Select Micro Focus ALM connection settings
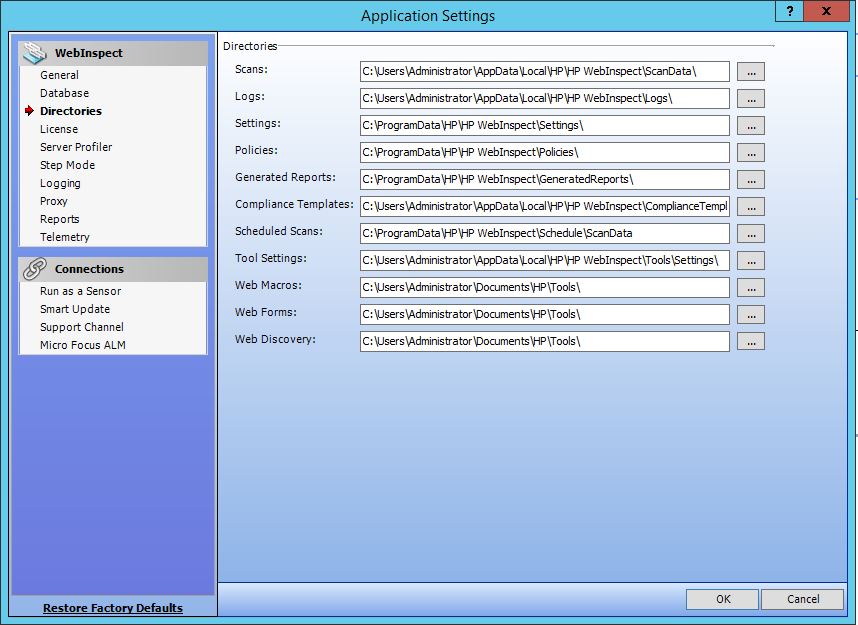 point(81,345)
